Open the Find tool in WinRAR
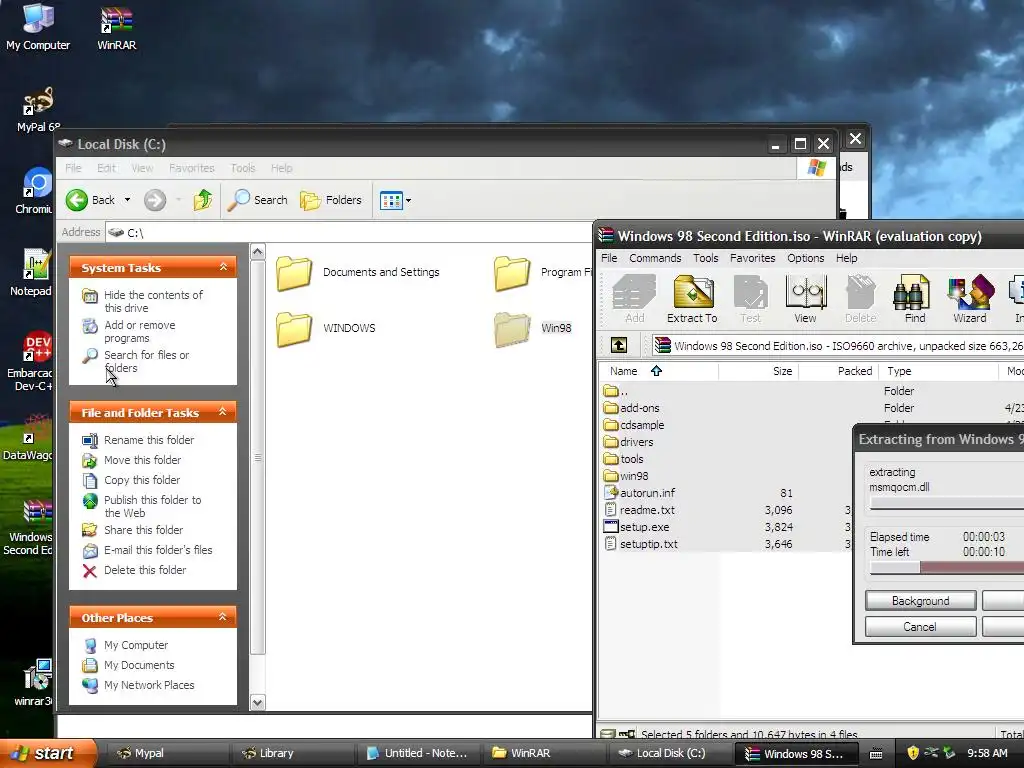This screenshot has height=768, width=1024. point(914,299)
